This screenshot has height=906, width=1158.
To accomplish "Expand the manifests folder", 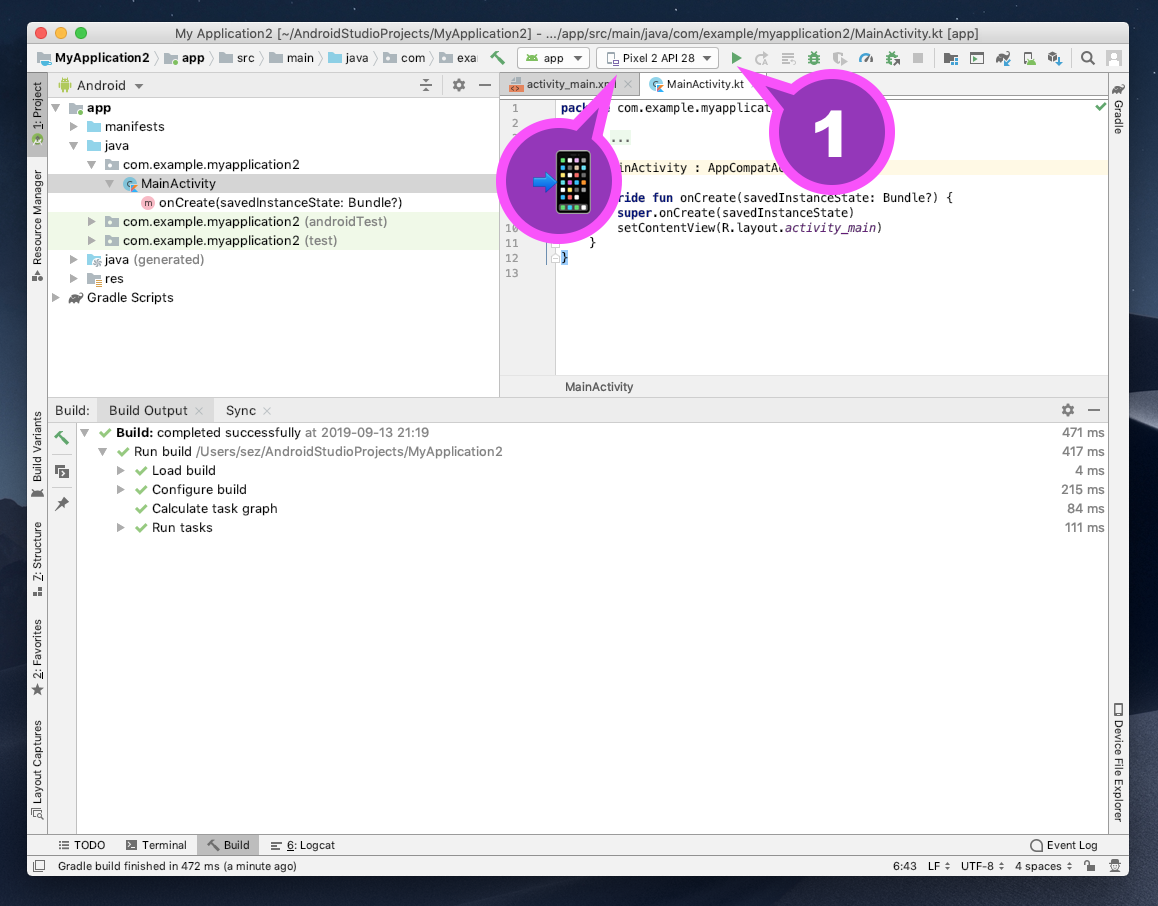I will (x=74, y=126).
